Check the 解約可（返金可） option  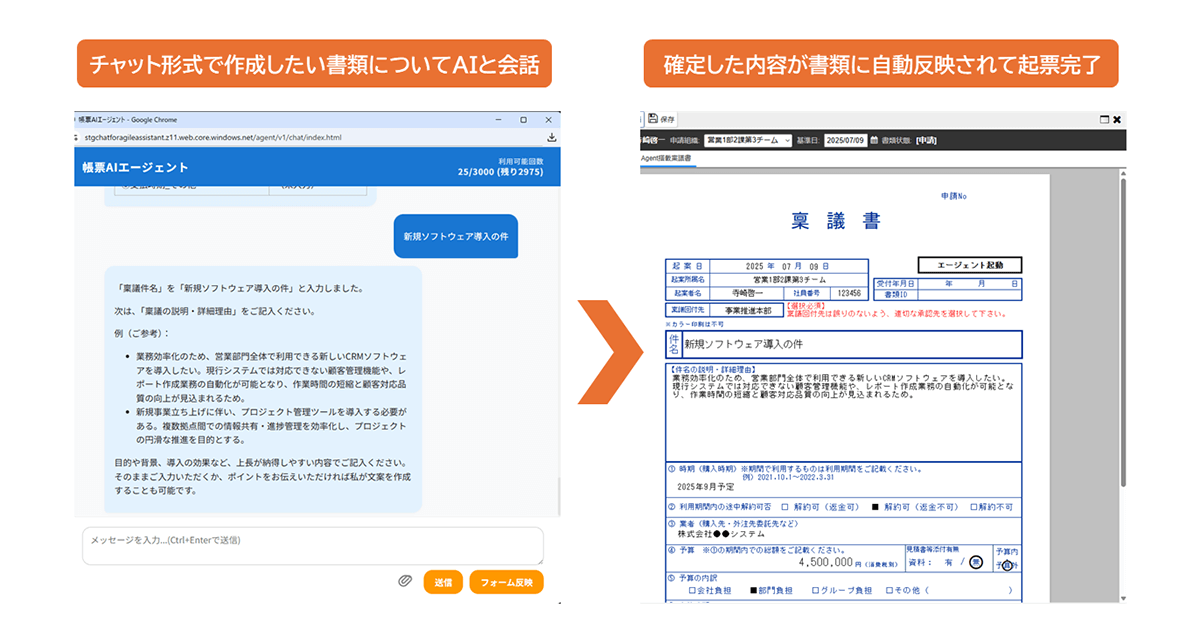(784, 507)
